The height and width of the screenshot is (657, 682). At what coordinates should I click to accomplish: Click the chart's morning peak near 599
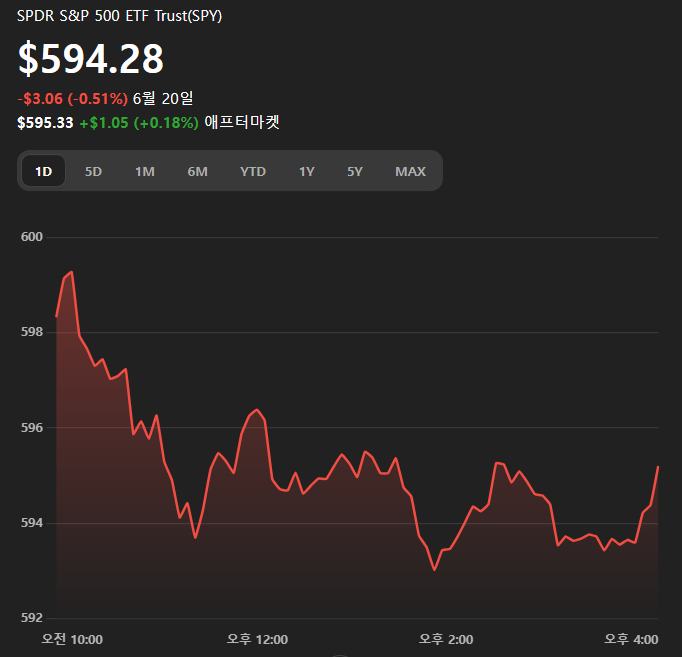[x=72, y=272]
